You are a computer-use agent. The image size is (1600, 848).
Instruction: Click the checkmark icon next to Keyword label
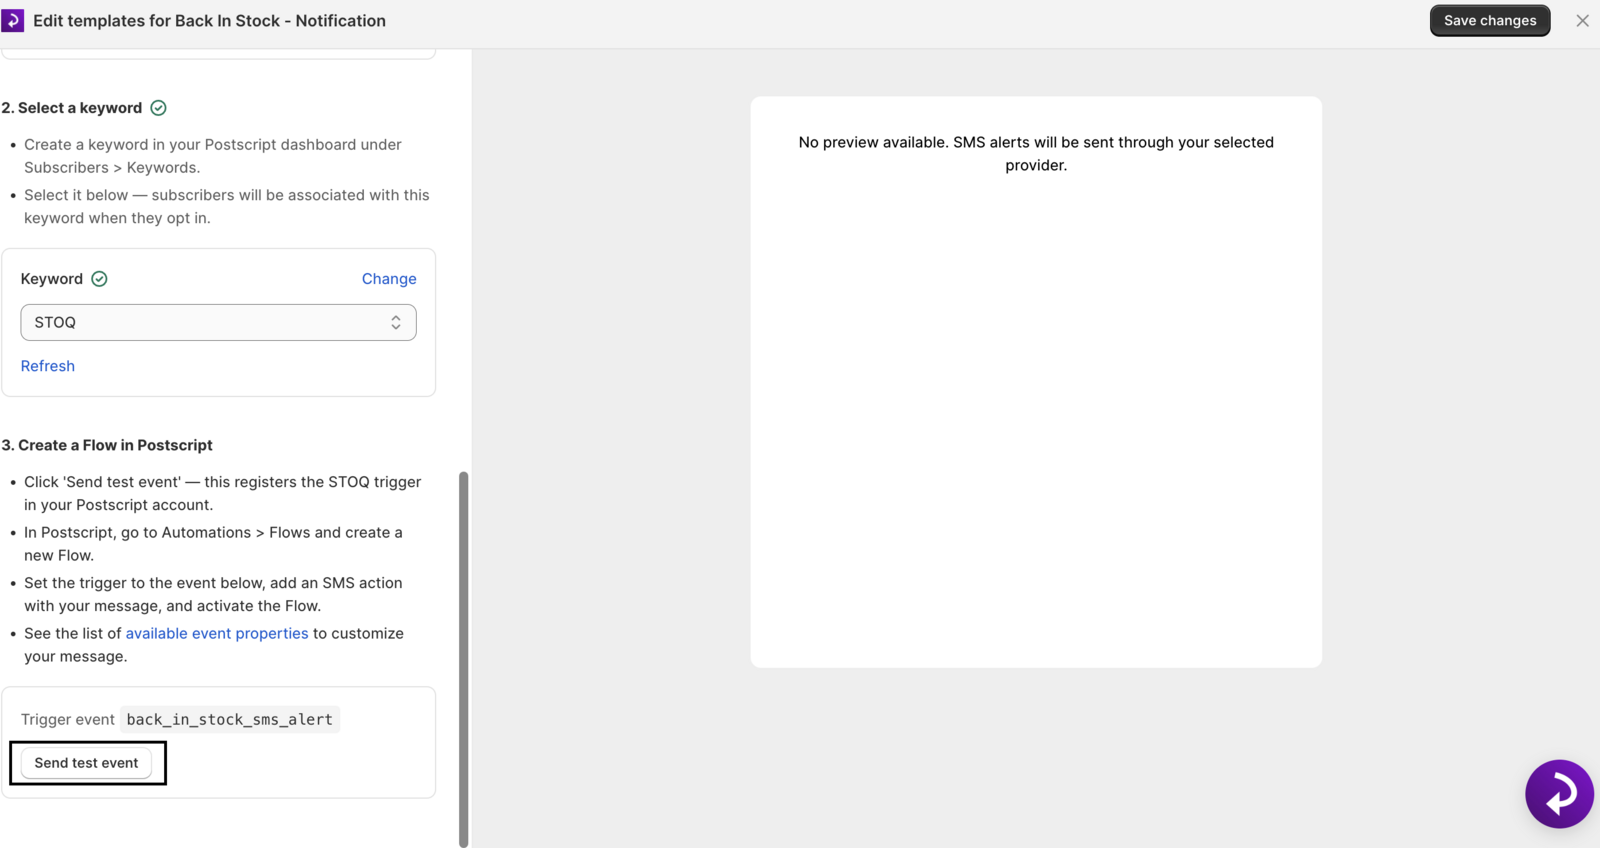tap(99, 279)
